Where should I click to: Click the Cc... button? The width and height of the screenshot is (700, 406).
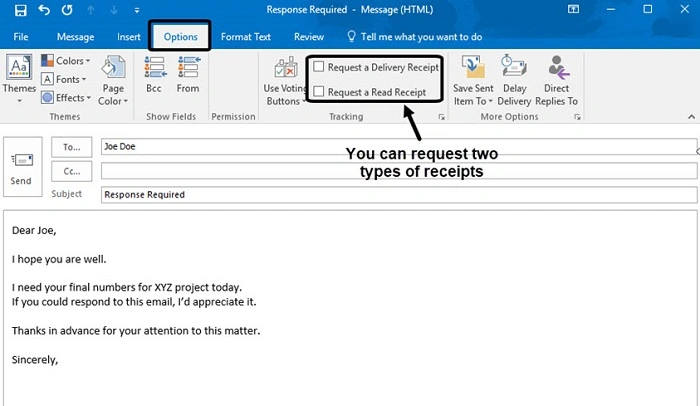click(71, 172)
